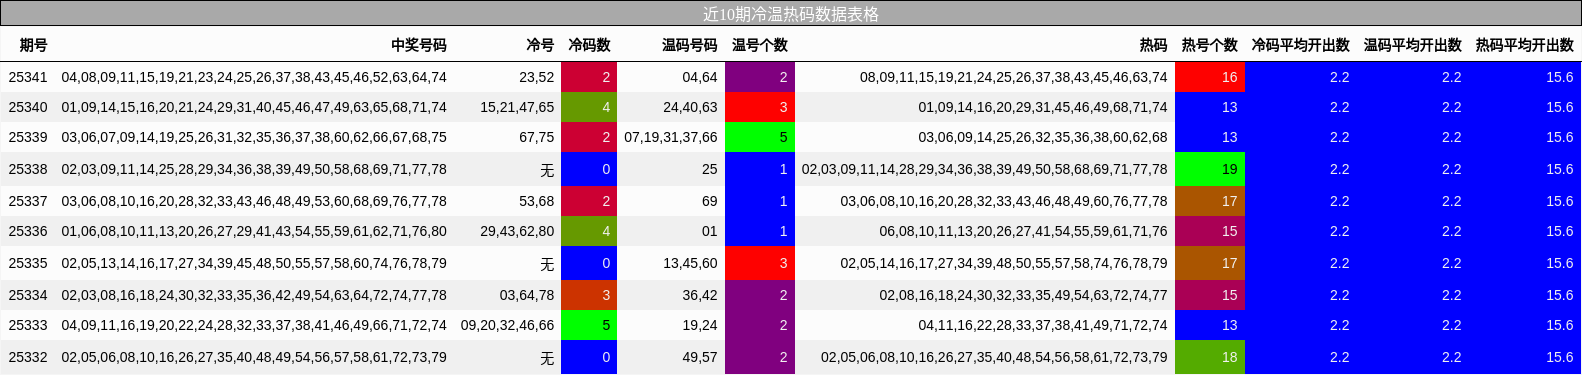Click warm numbers cell 36,42

(700, 295)
